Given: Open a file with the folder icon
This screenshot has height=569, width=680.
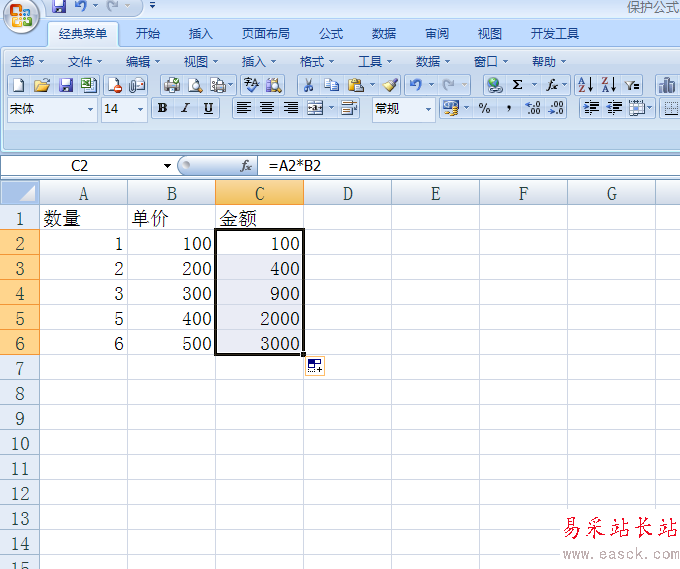Looking at the screenshot, I should 42,85.
